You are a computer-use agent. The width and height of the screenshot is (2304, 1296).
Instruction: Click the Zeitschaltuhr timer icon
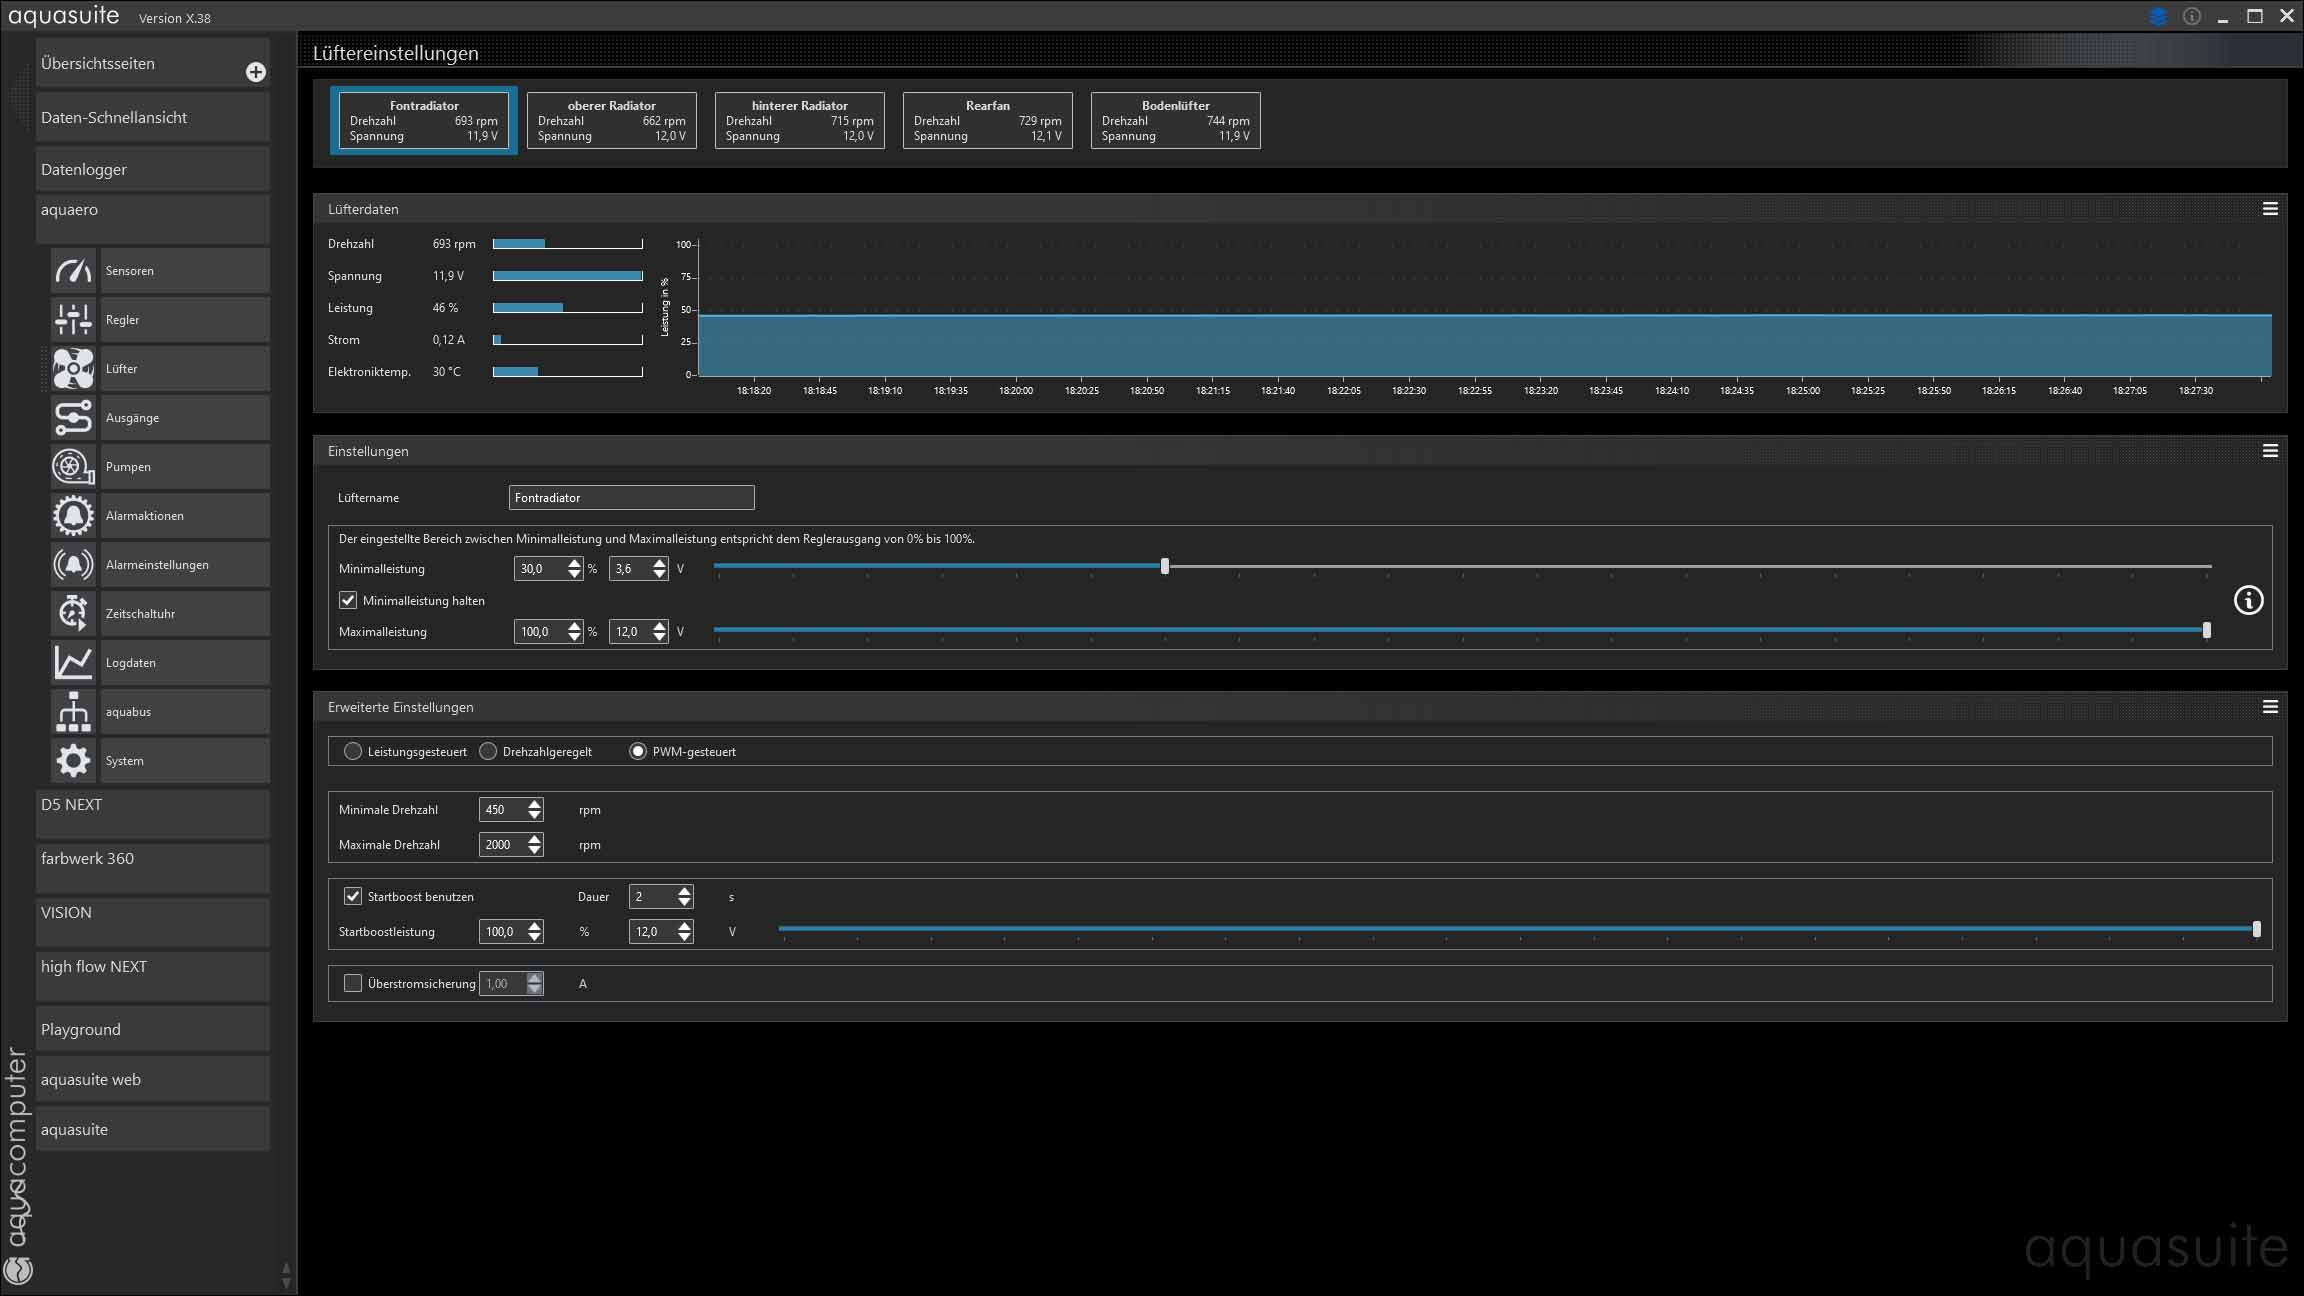pyautogui.click(x=73, y=614)
